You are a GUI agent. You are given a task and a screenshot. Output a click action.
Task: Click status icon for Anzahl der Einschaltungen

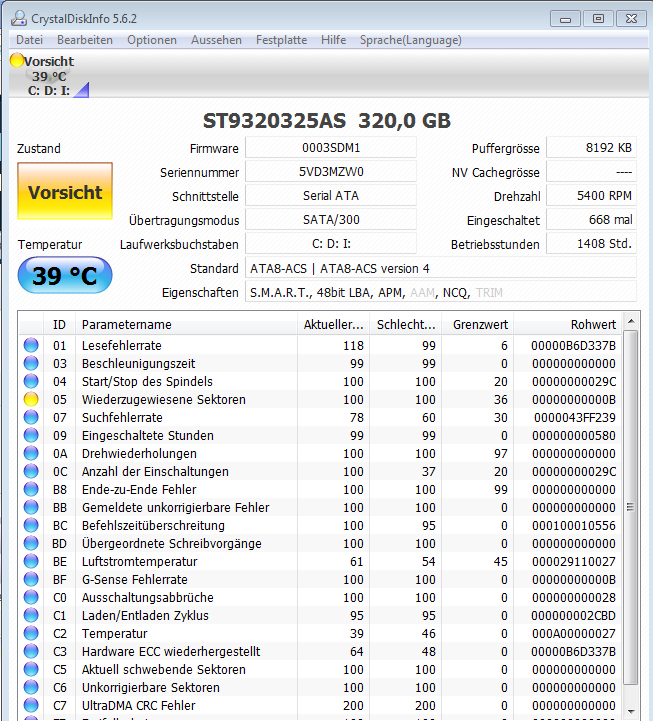31,471
